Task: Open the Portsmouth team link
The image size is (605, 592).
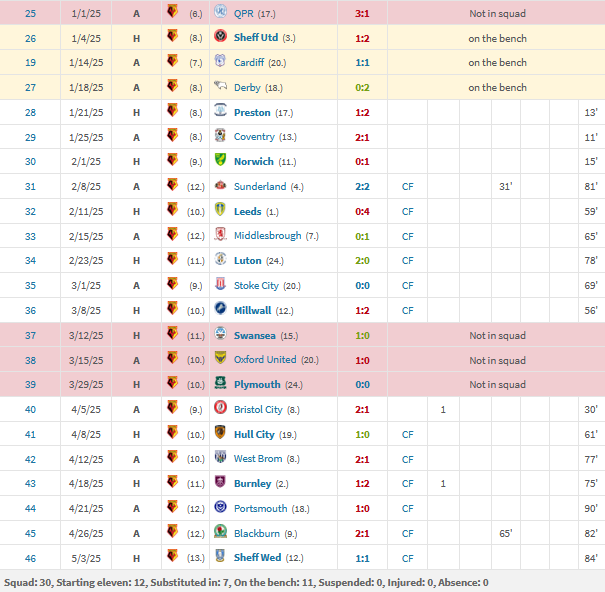Action: pos(260,509)
